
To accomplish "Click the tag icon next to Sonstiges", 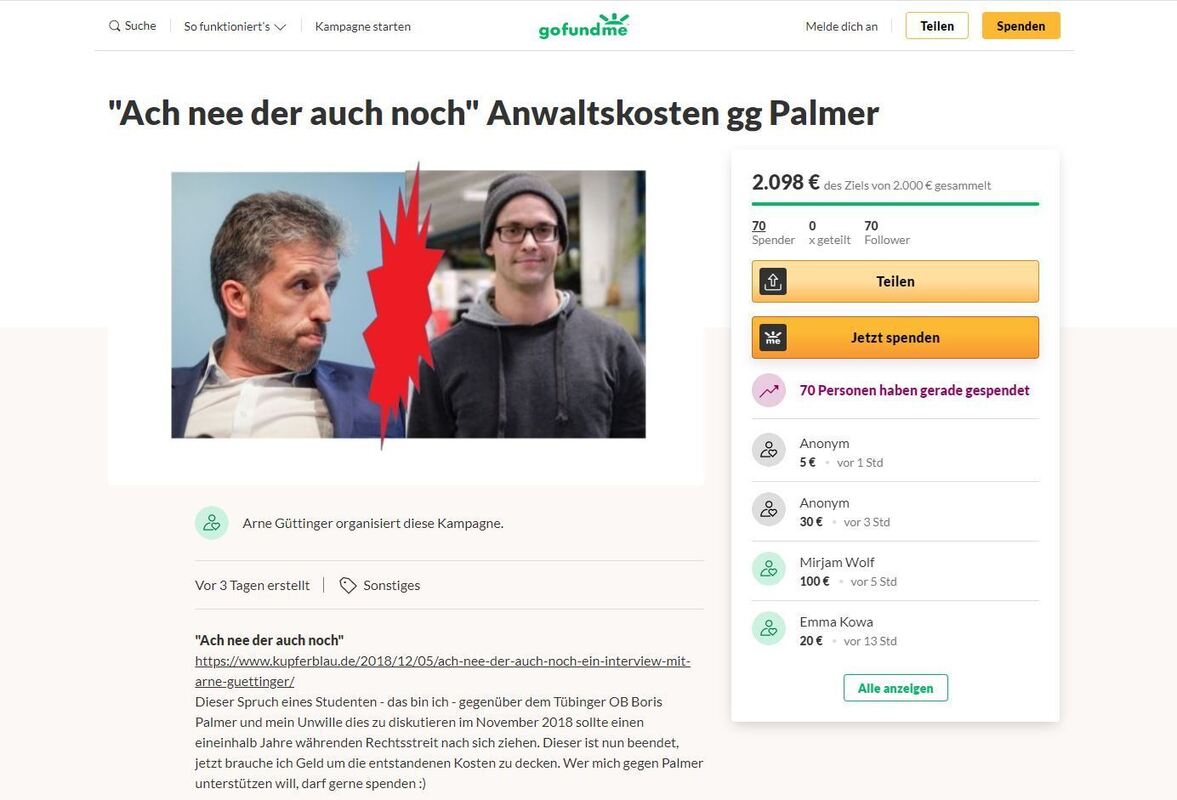I will tap(348, 585).
